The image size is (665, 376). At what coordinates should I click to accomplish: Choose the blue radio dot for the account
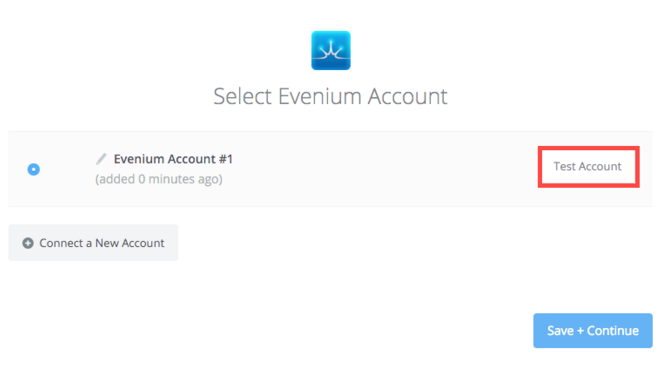click(34, 169)
